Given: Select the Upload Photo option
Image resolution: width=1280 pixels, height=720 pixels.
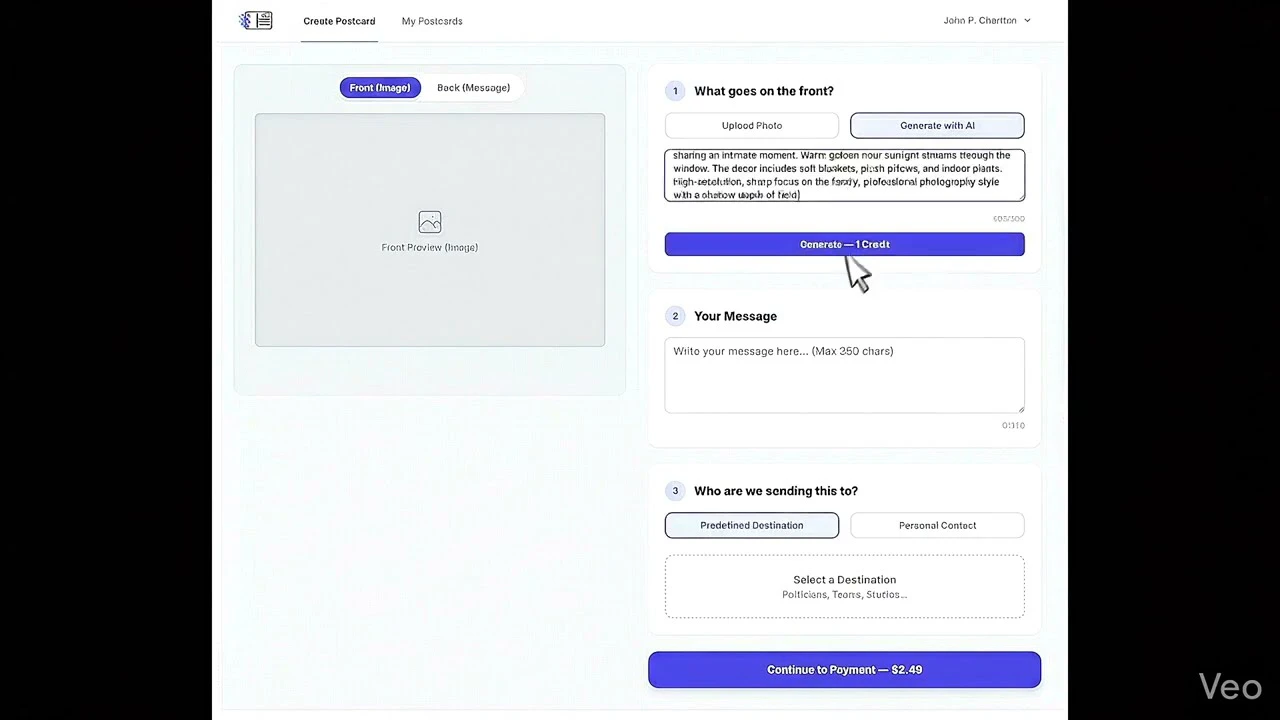Looking at the screenshot, I should pyautogui.click(x=752, y=125).
